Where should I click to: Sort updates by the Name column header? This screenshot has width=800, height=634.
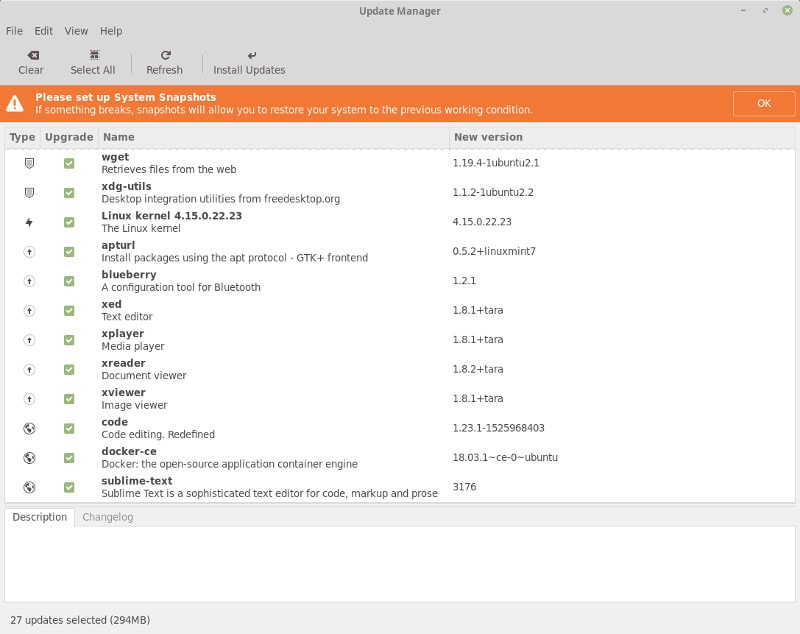click(118, 137)
